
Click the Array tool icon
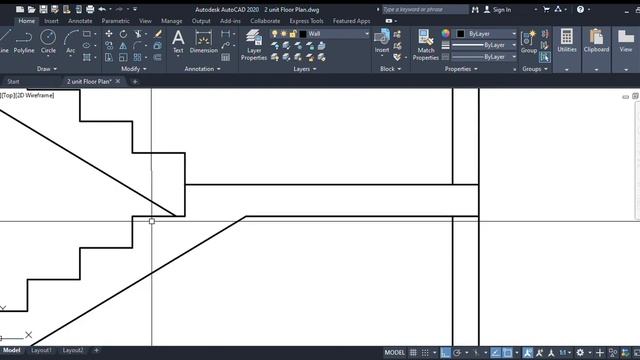138,58
